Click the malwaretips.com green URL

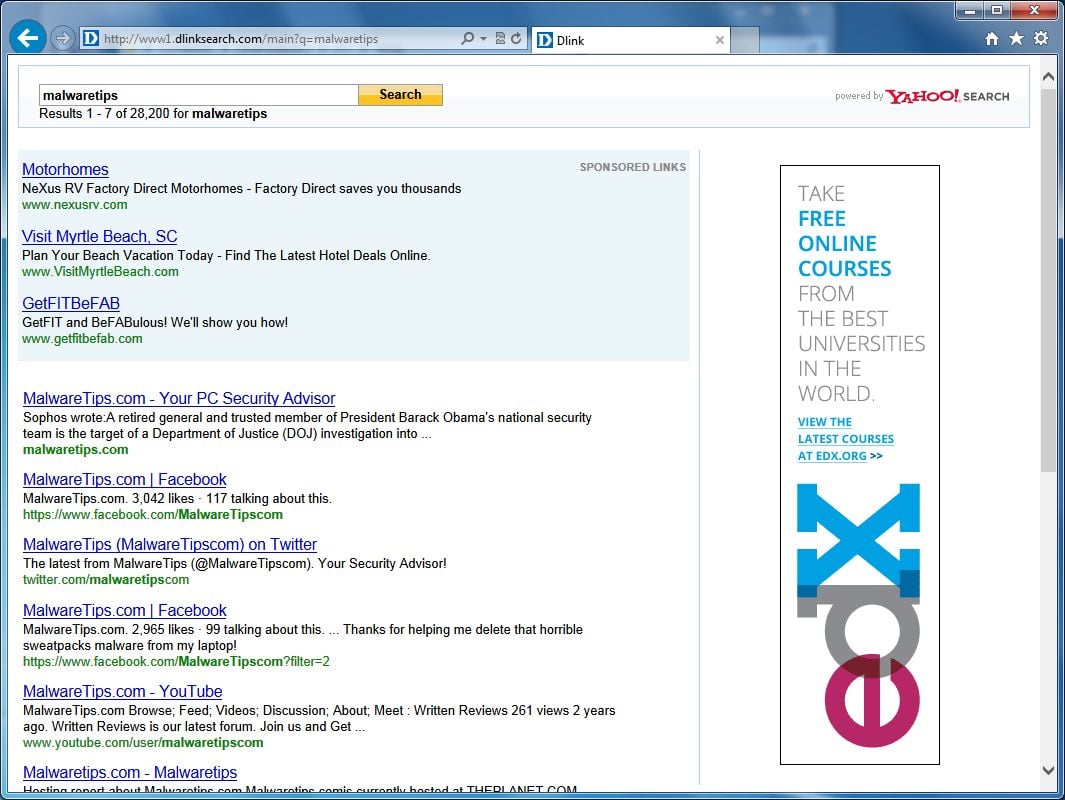(x=75, y=450)
